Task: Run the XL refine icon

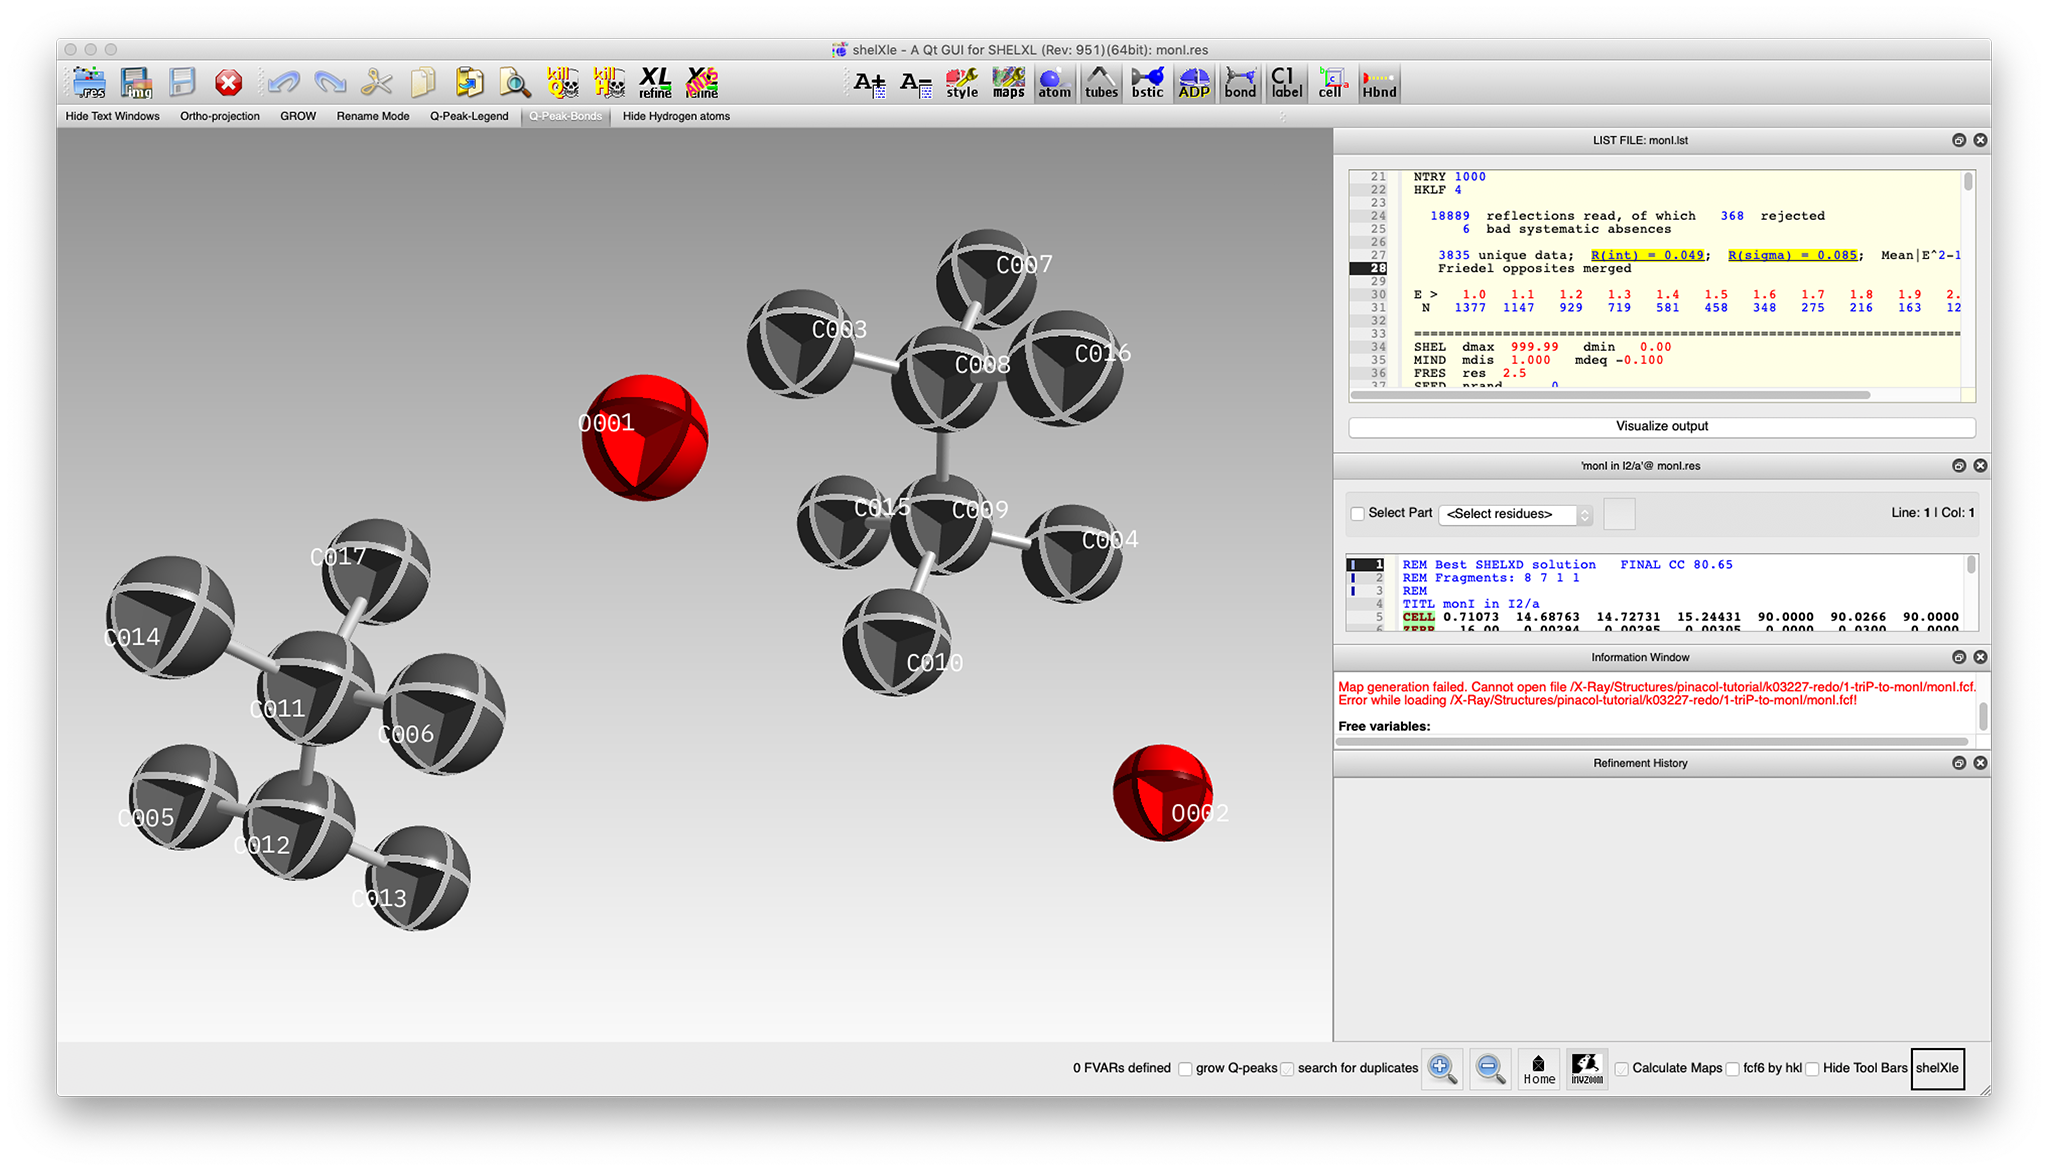Action: click(655, 83)
